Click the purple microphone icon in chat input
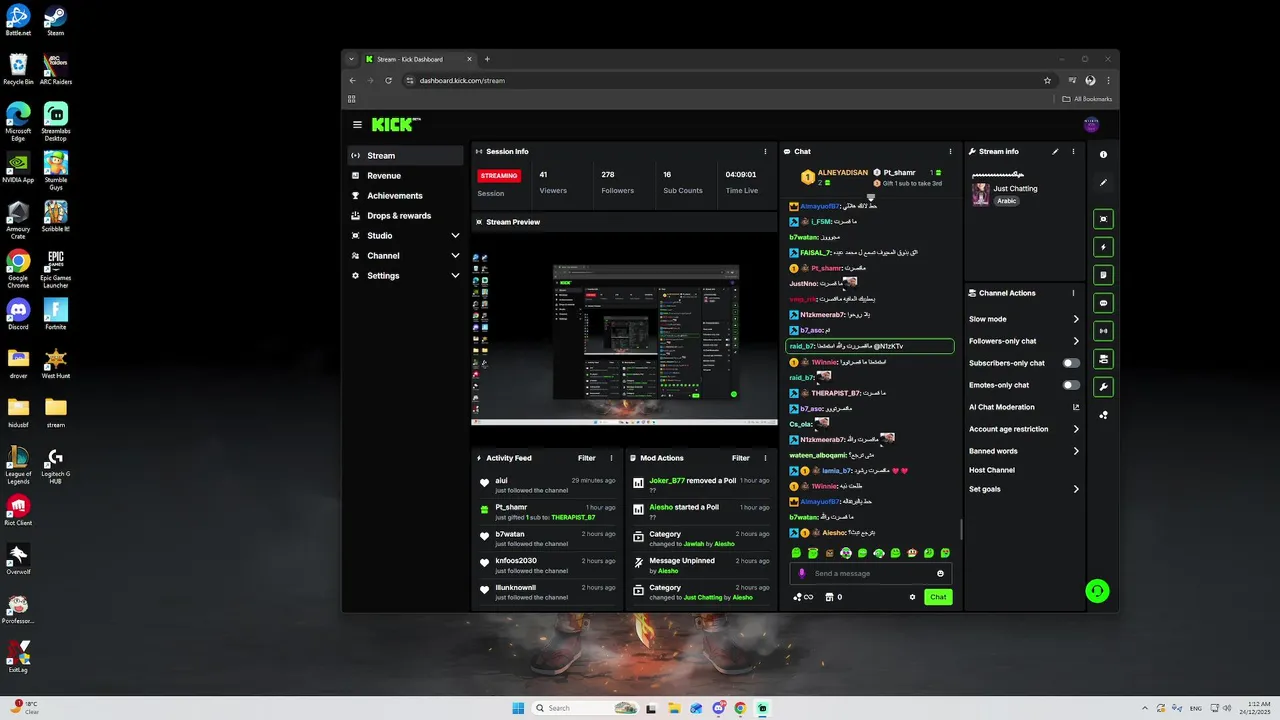The width and height of the screenshot is (1280, 720). click(x=802, y=574)
